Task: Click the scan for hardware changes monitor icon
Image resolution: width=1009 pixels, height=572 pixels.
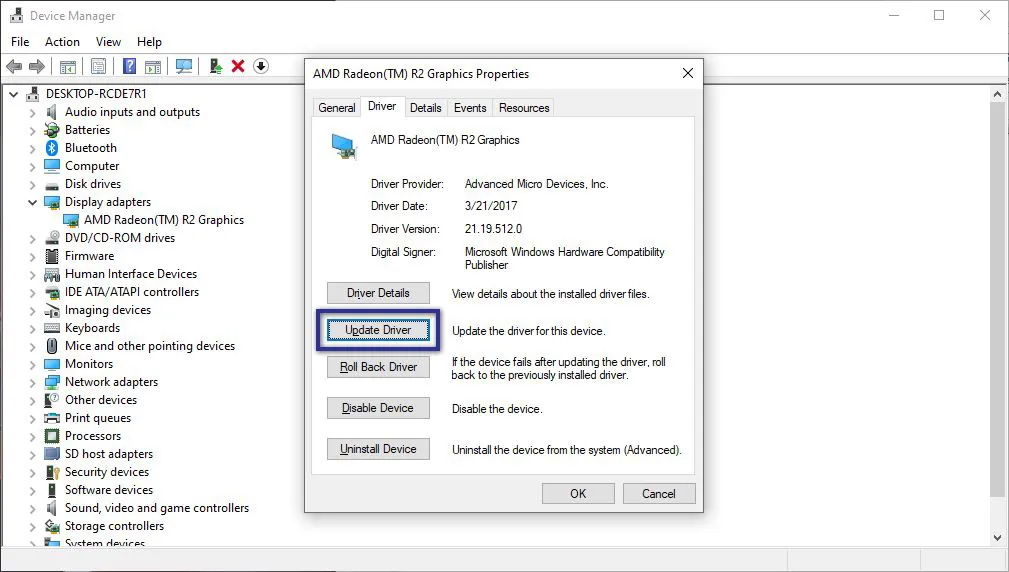Action: point(184,66)
